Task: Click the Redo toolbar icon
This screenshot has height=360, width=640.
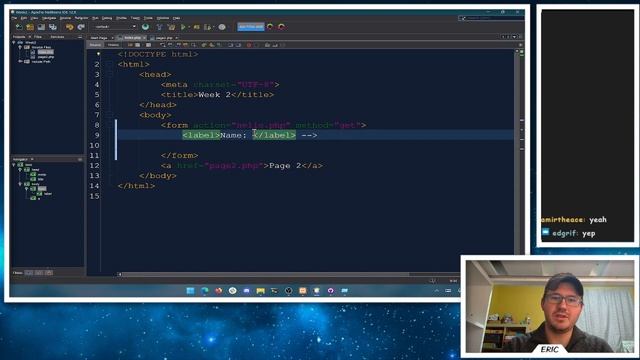Action: (81, 27)
